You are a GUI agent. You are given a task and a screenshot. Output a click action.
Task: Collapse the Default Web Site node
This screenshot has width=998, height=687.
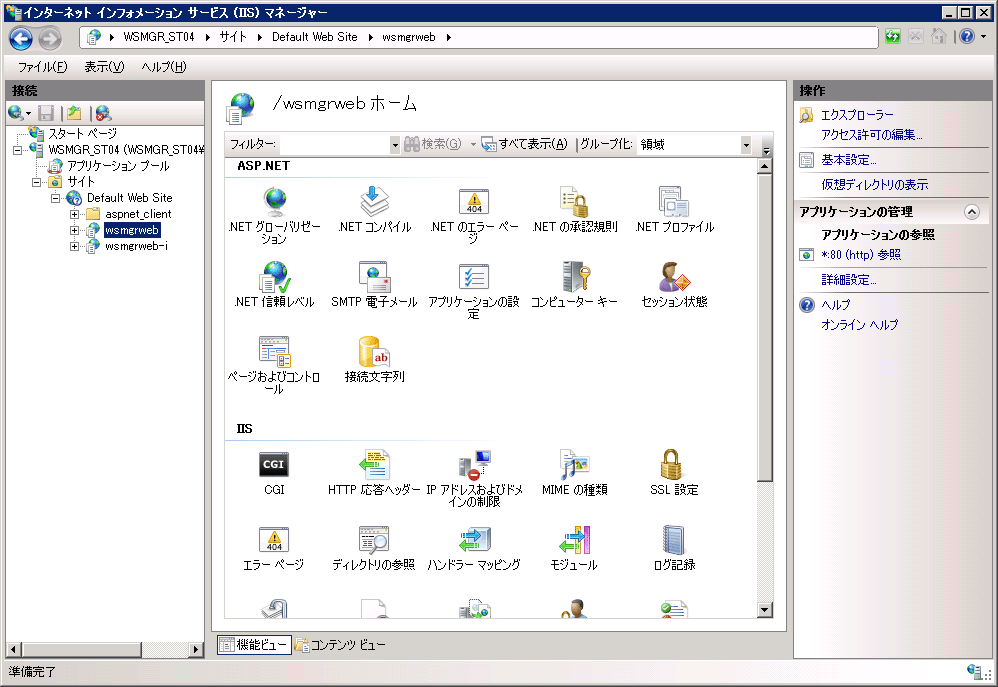click(57, 198)
